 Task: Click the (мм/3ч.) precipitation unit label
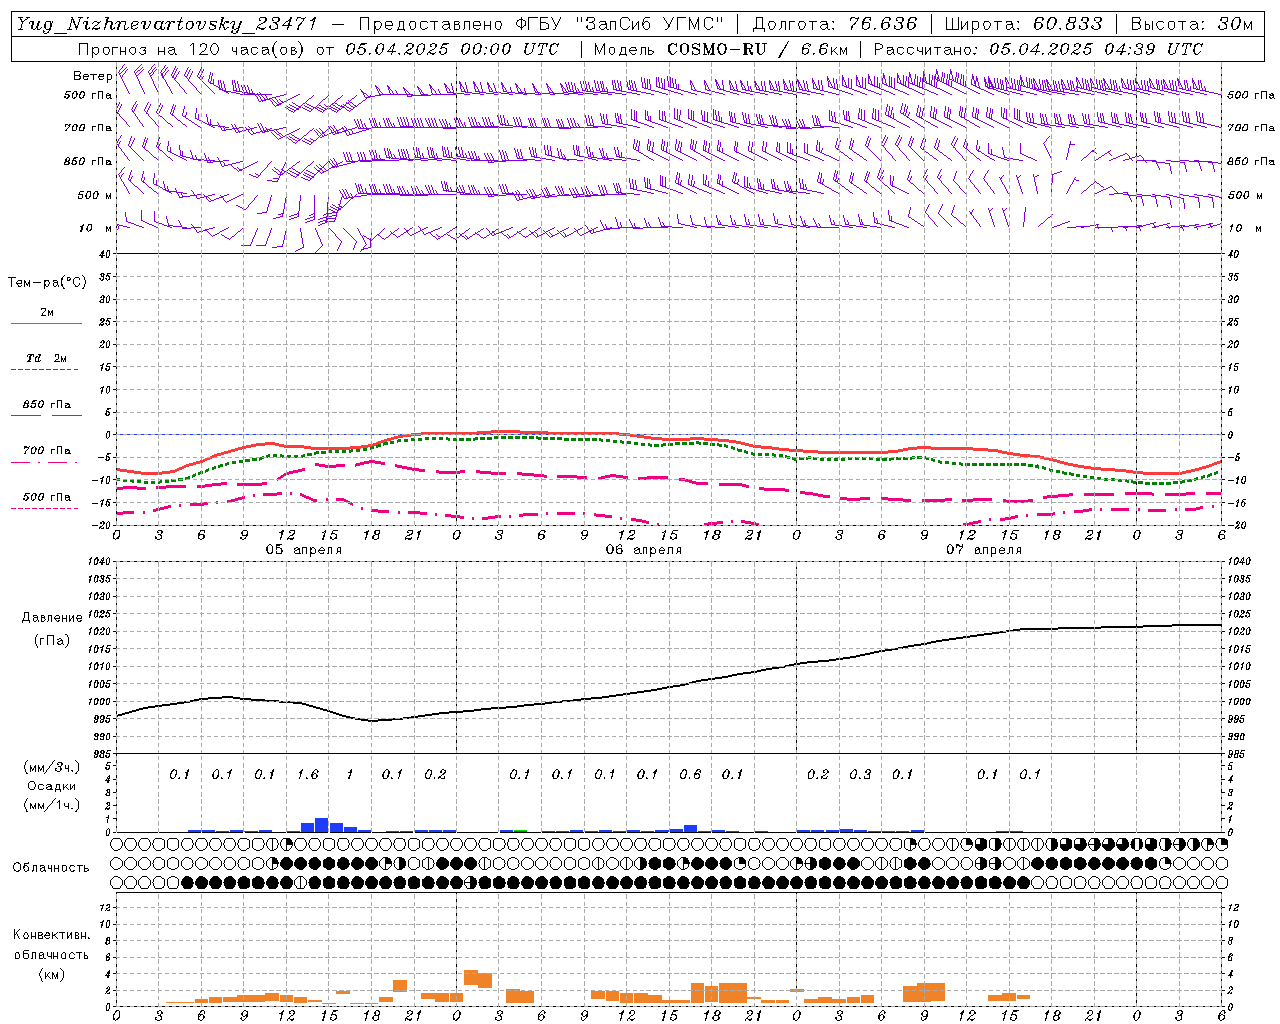[52, 767]
